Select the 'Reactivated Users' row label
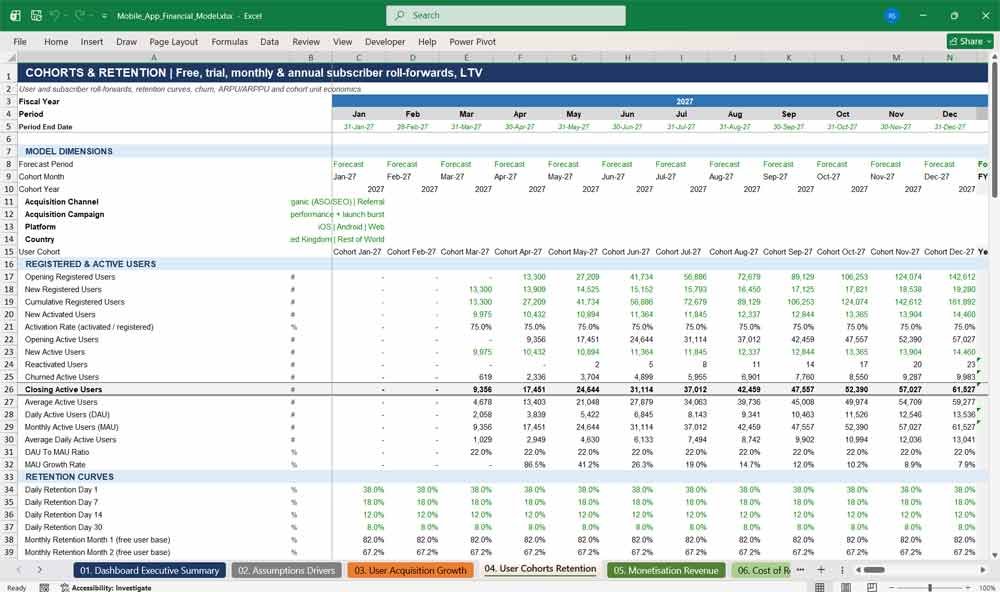 tap(56, 364)
